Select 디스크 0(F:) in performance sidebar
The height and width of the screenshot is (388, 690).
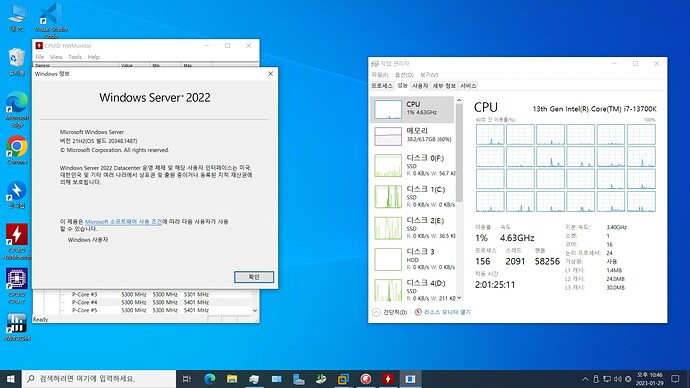[x=412, y=165]
